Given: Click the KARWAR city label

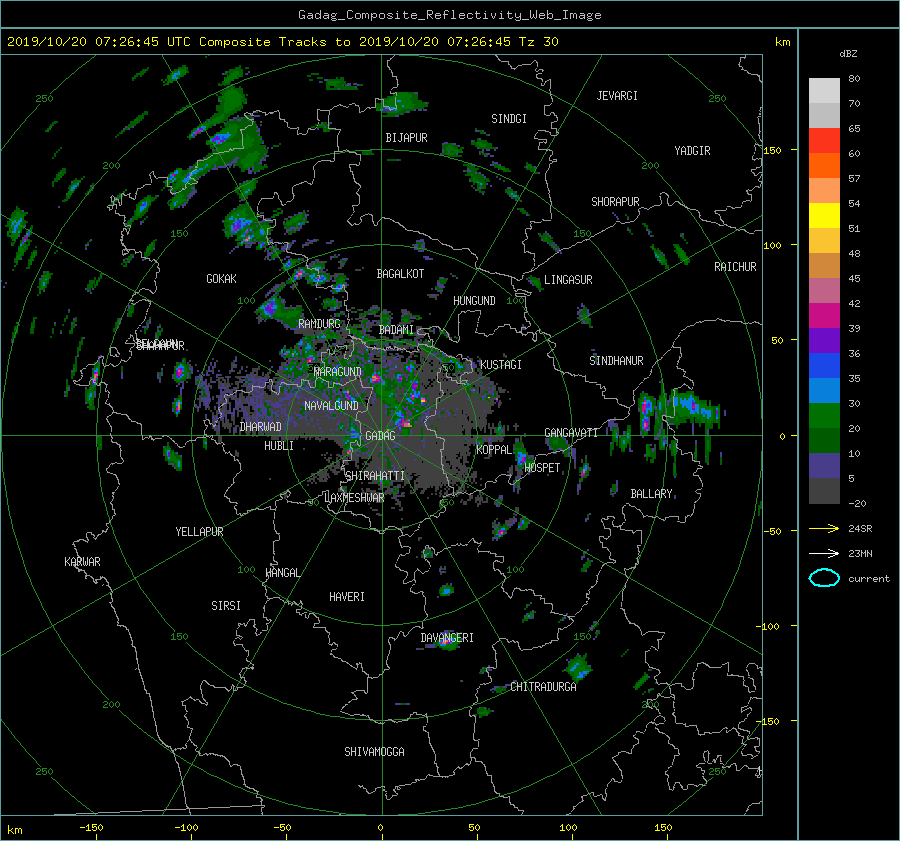Looking at the screenshot, I should (x=82, y=561).
